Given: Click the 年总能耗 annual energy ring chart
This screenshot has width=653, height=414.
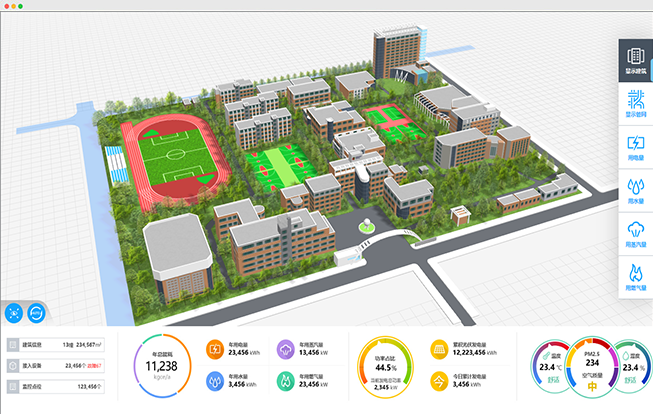Looking at the screenshot, I should 162,365.
